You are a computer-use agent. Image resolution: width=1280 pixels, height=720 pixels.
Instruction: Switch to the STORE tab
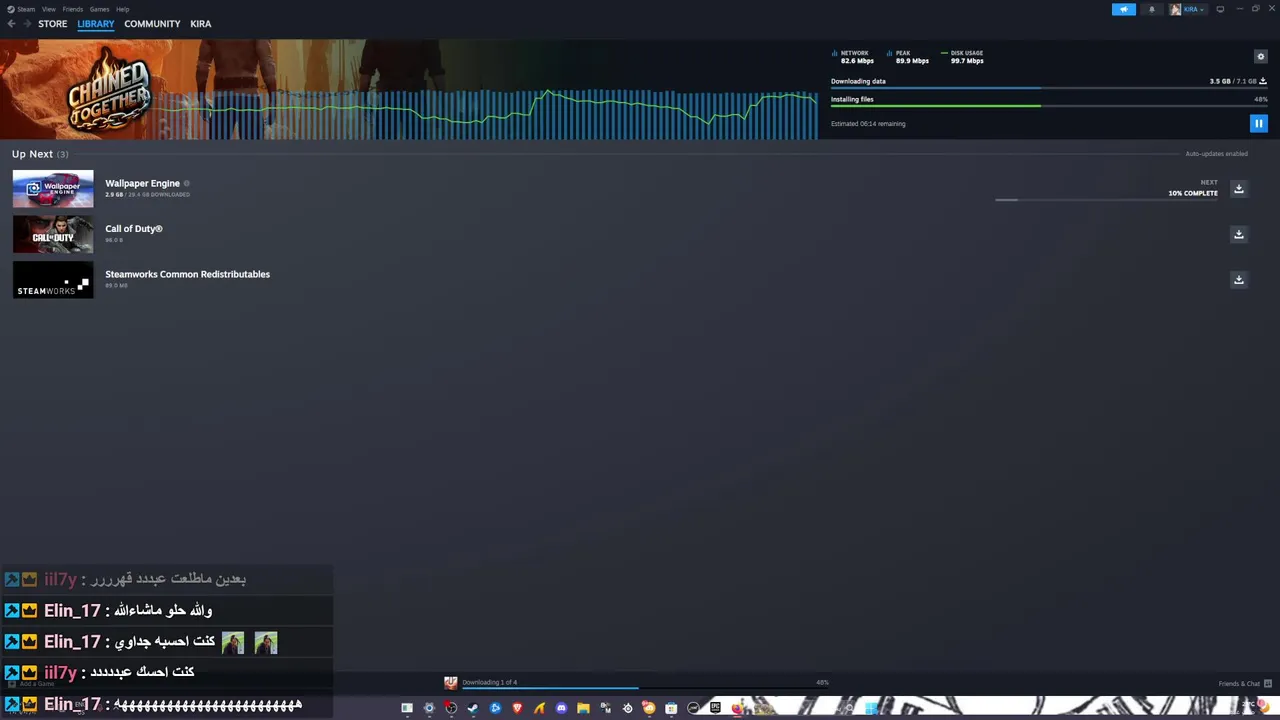coord(53,24)
